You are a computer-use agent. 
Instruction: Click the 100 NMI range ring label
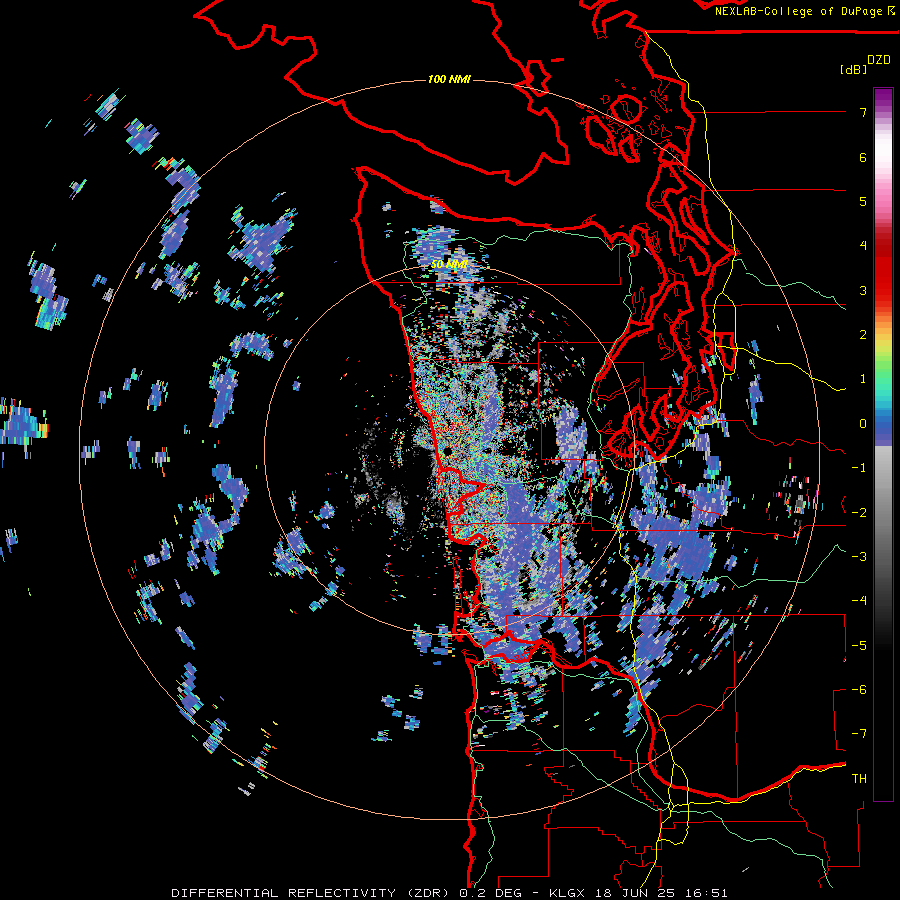tap(449, 79)
